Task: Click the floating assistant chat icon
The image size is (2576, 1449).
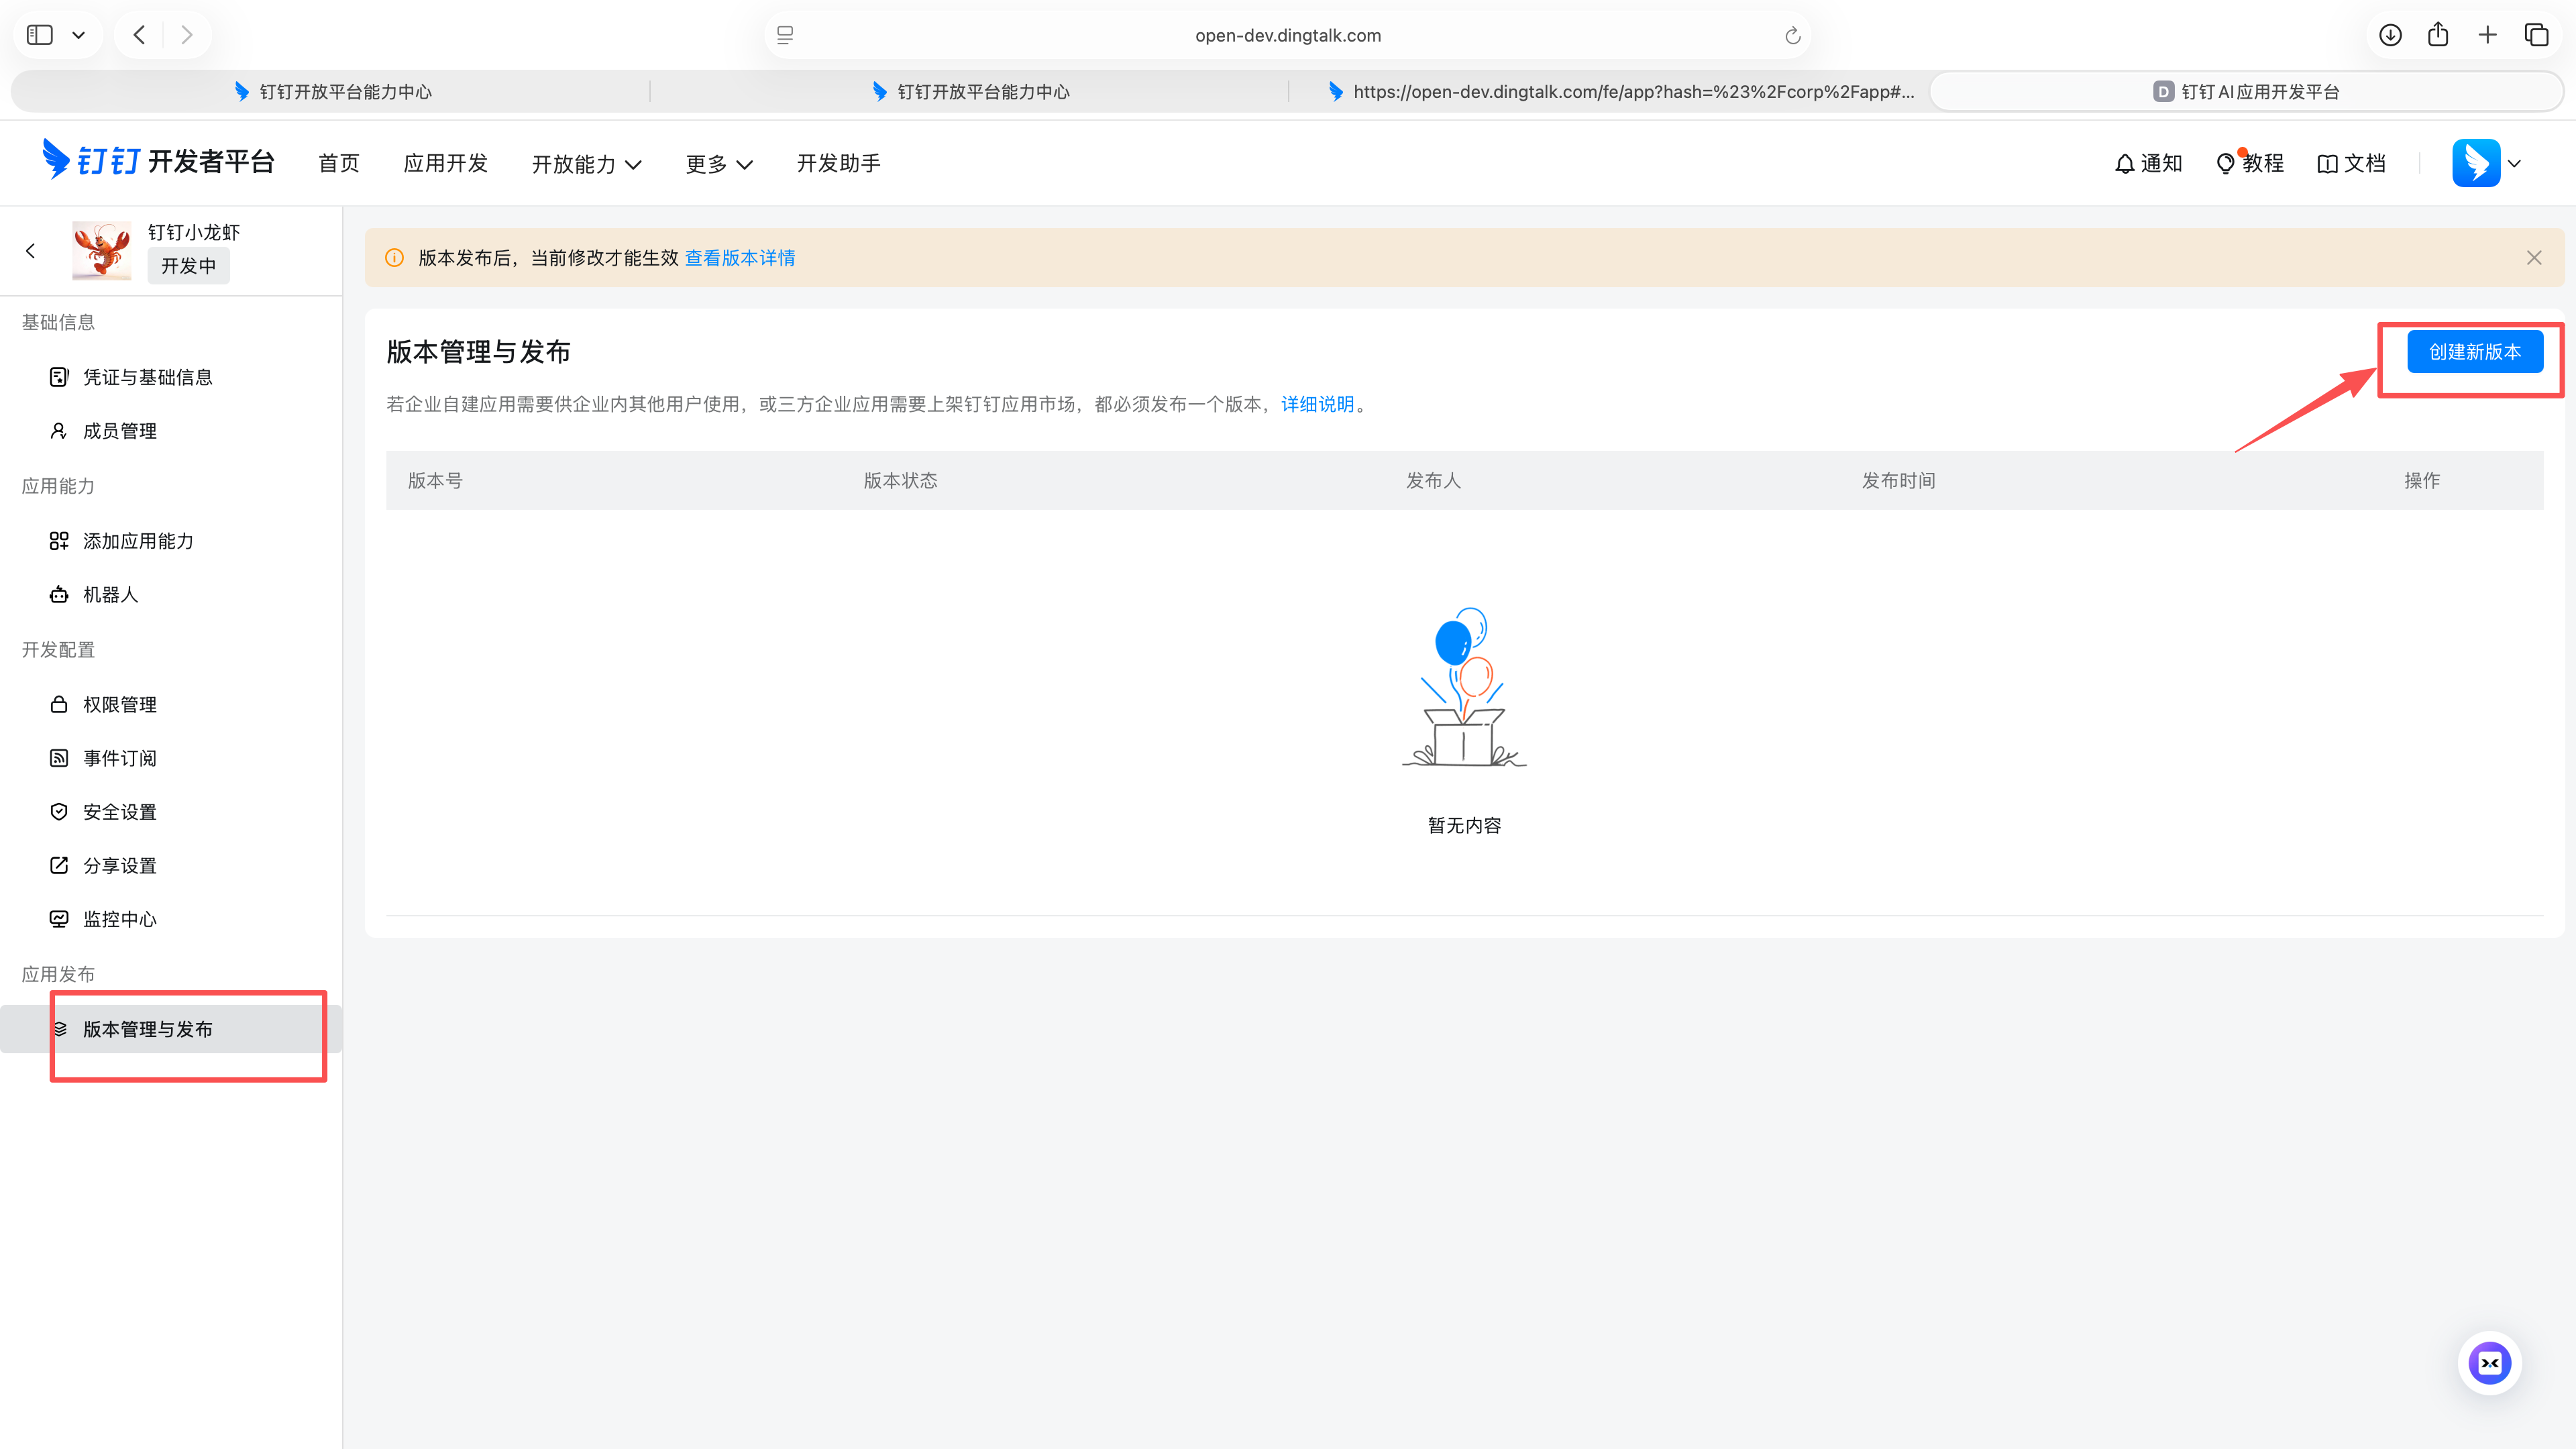Action: click(2489, 1363)
